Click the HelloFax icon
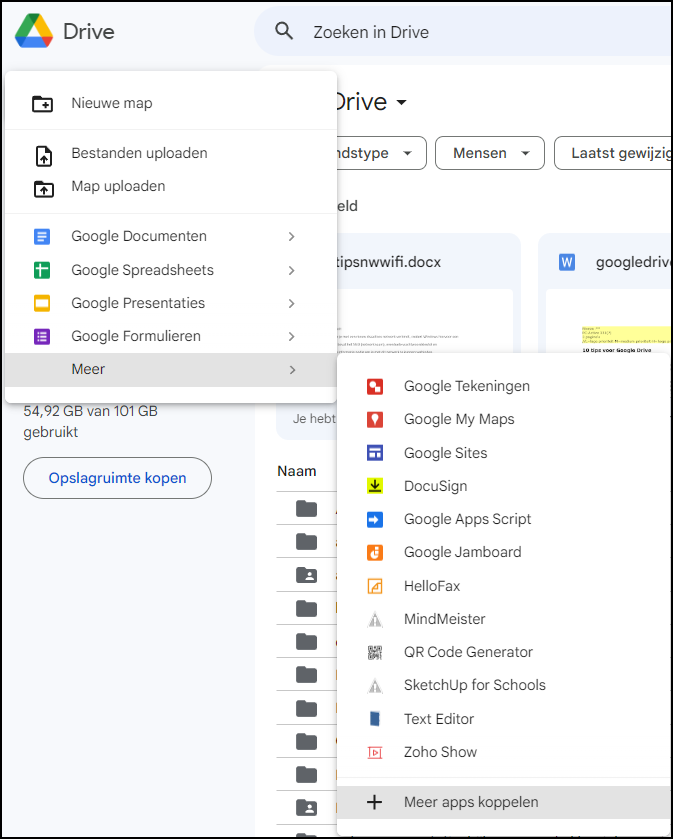Viewport: 673px width, 839px height. (375, 586)
